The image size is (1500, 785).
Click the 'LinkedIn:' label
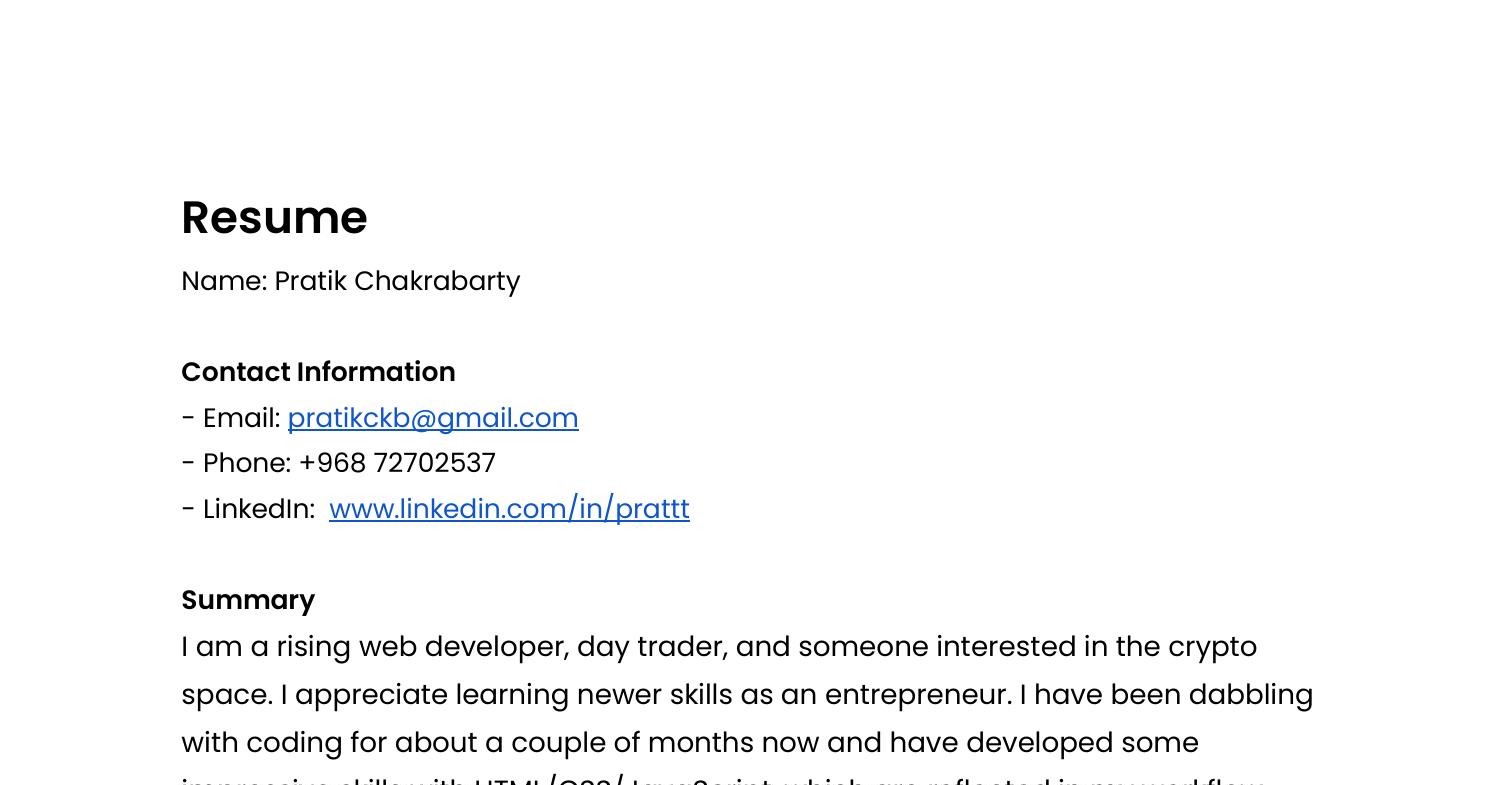(258, 509)
